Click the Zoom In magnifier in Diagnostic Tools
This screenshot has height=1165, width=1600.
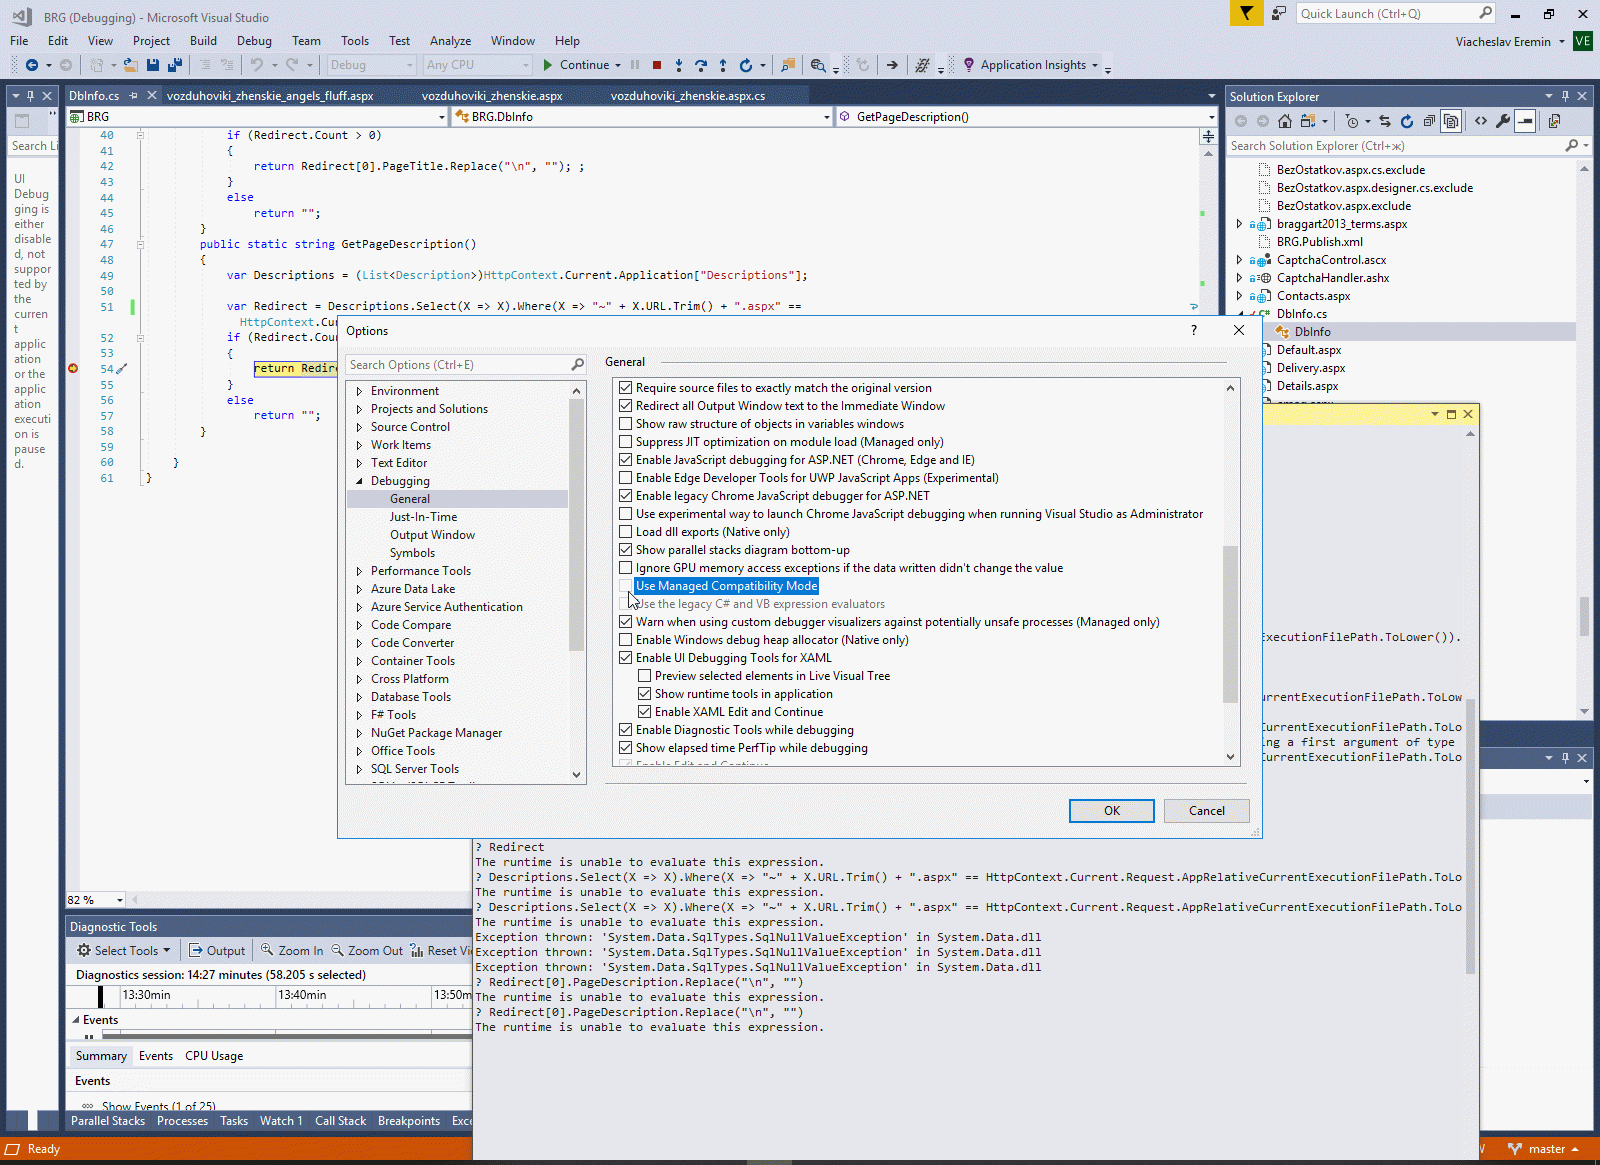click(267, 950)
